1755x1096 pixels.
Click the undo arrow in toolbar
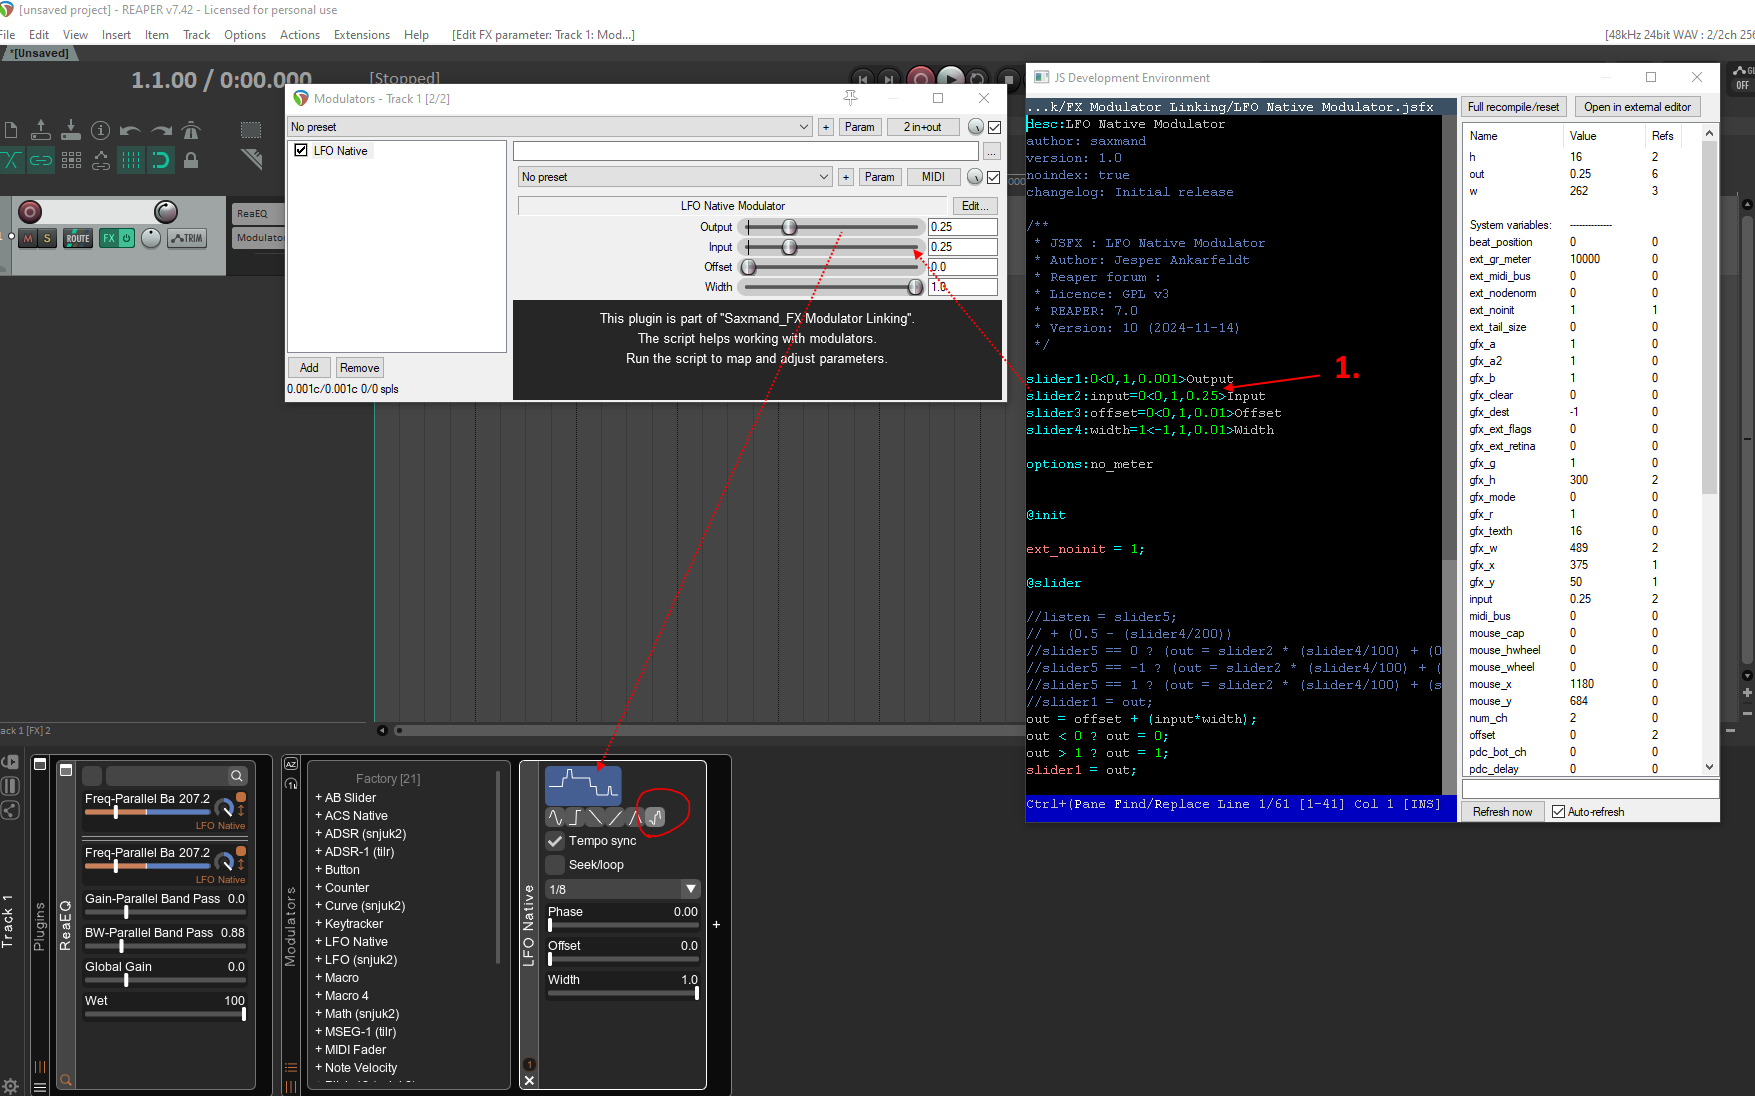pyautogui.click(x=130, y=130)
